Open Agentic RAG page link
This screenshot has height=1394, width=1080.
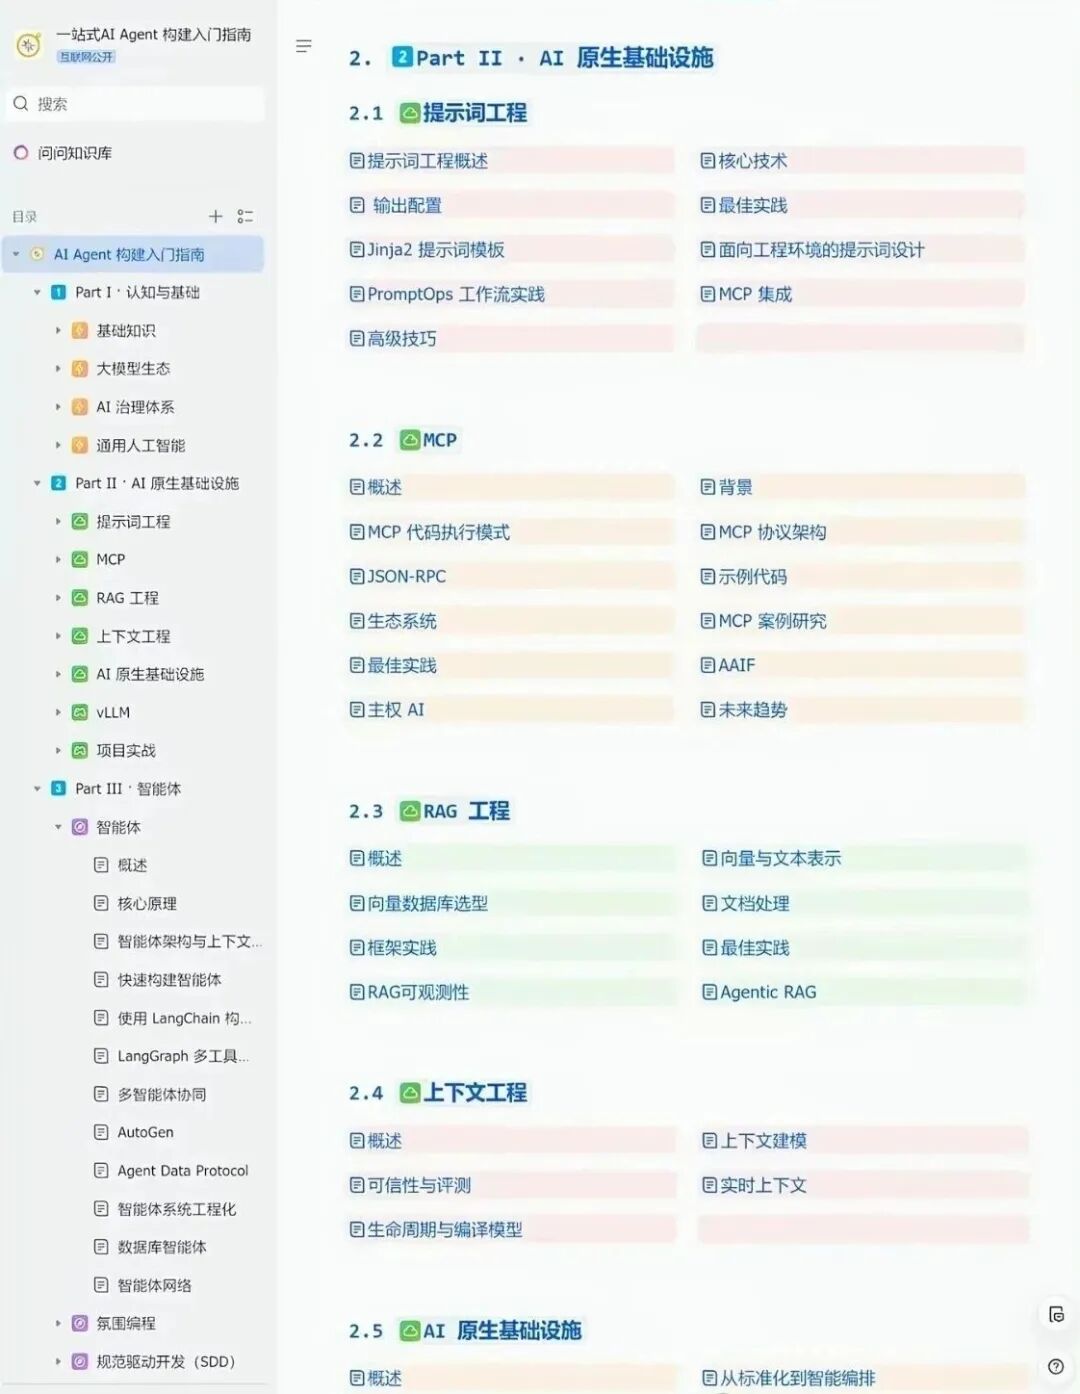[768, 992]
